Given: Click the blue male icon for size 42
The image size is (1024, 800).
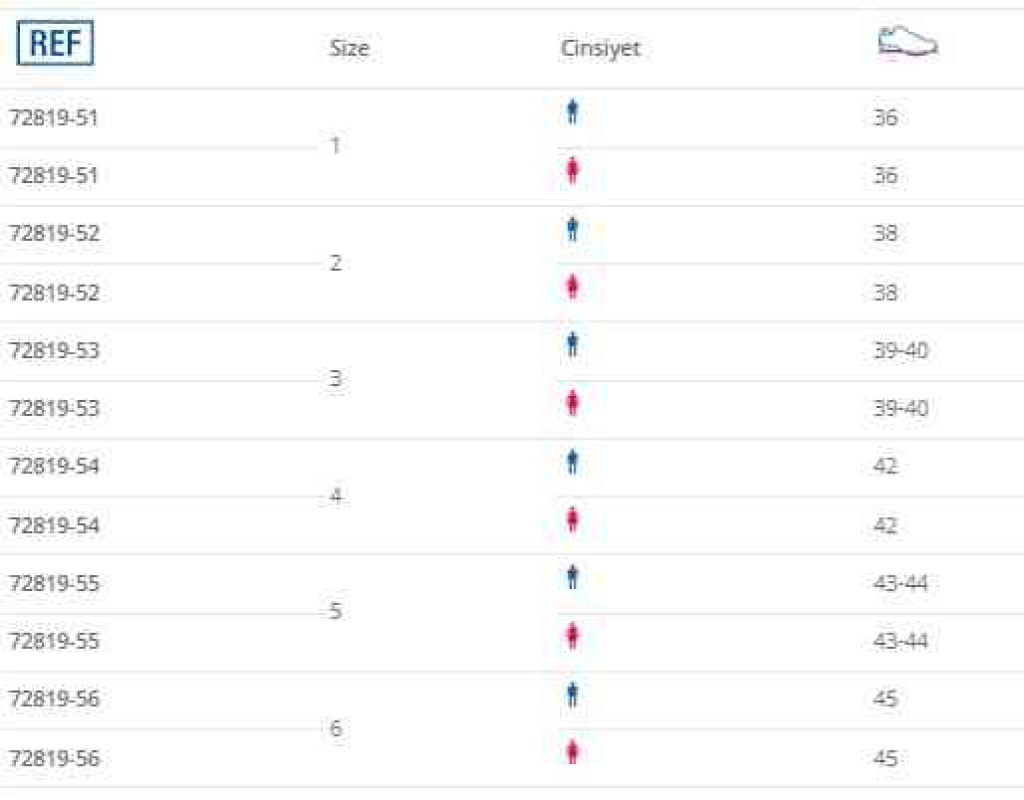Looking at the screenshot, I should tap(573, 462).
